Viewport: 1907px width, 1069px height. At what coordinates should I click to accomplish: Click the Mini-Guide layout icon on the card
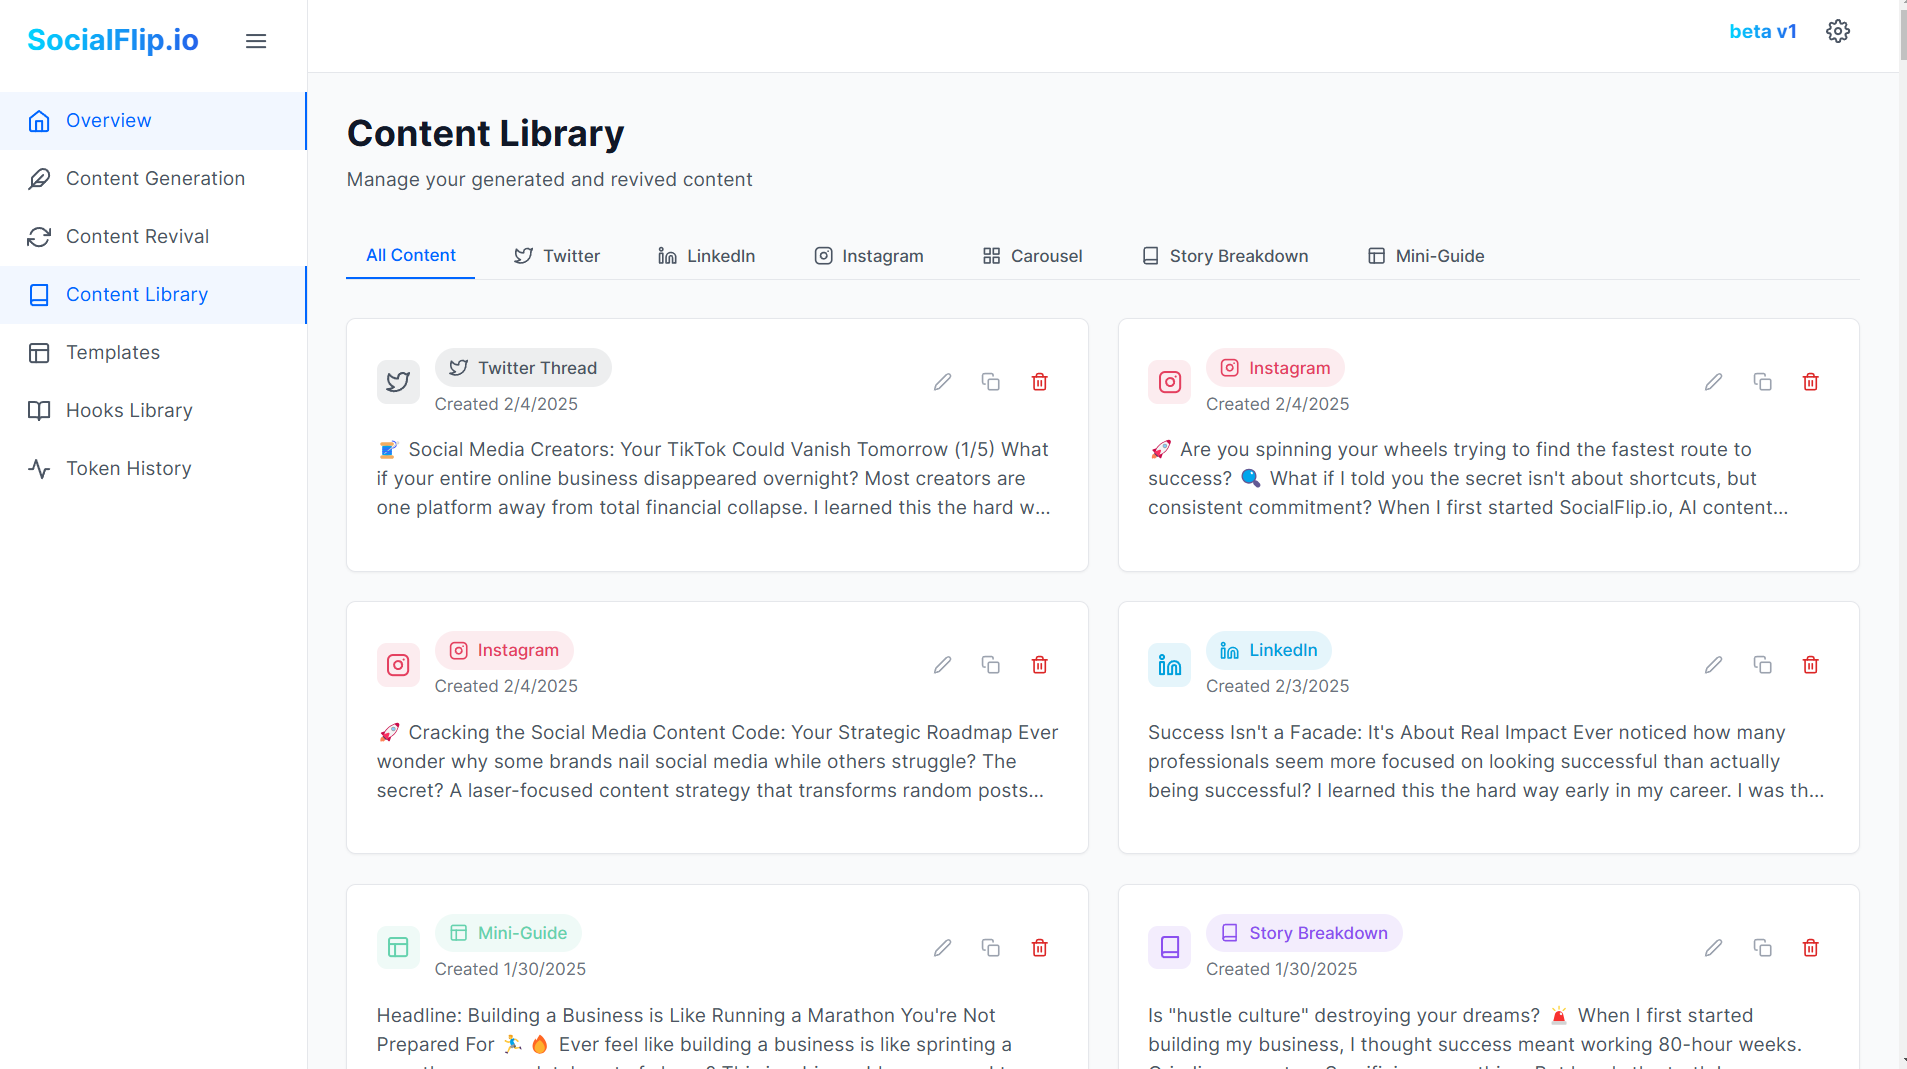click(x=398, y=948)
